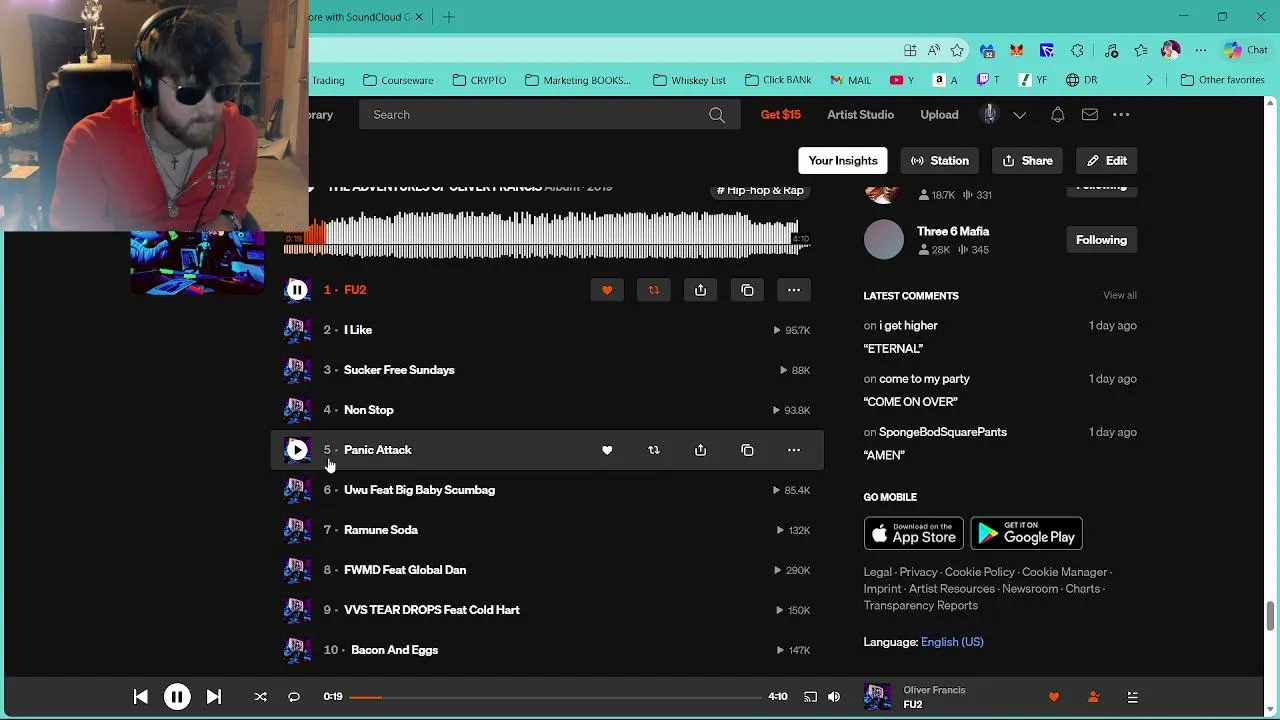
Task: Download on the App Store badge
Action: [914, 534]
